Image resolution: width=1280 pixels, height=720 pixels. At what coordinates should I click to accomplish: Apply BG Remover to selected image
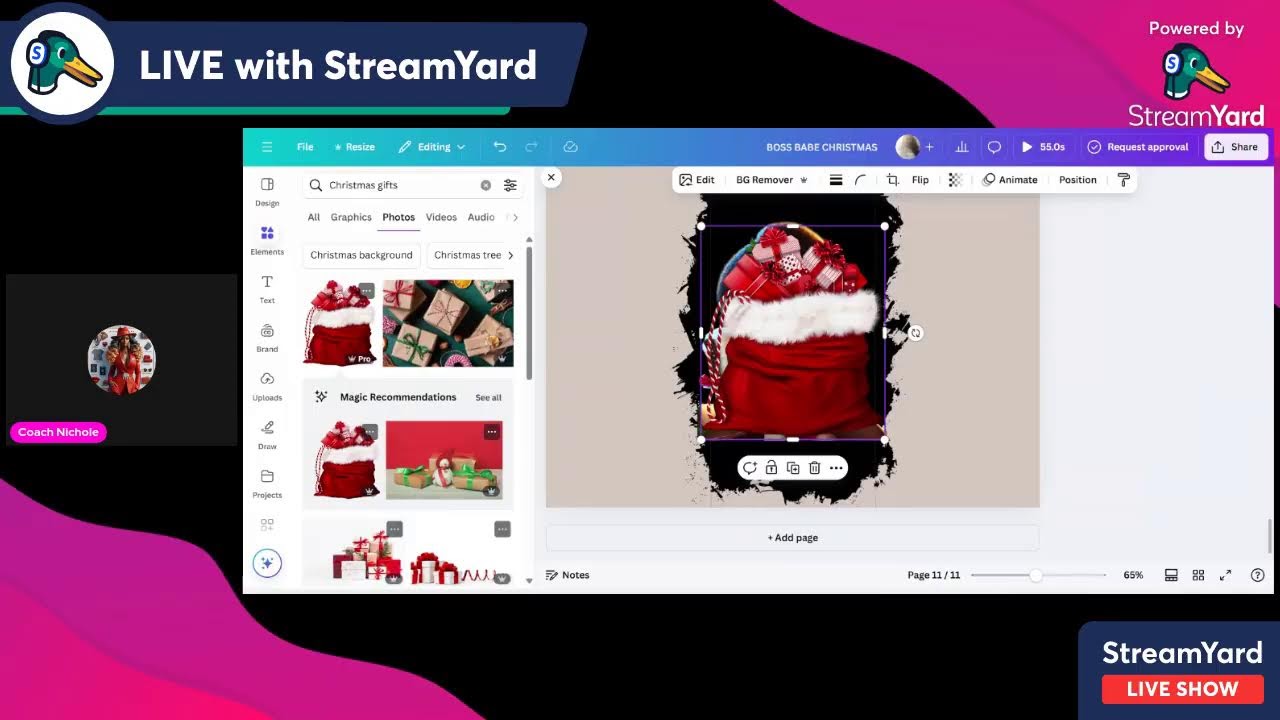tap(771, 180)
